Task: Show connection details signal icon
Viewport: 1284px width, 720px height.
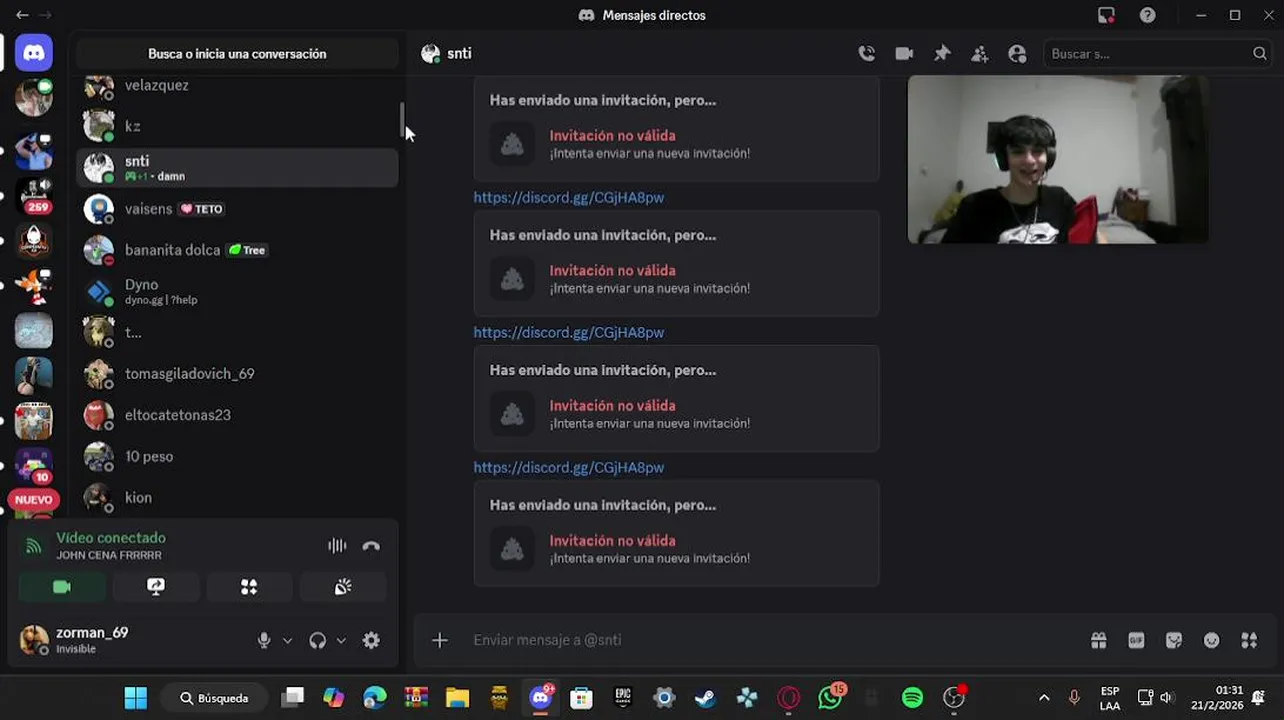Action: coord(34,546)
